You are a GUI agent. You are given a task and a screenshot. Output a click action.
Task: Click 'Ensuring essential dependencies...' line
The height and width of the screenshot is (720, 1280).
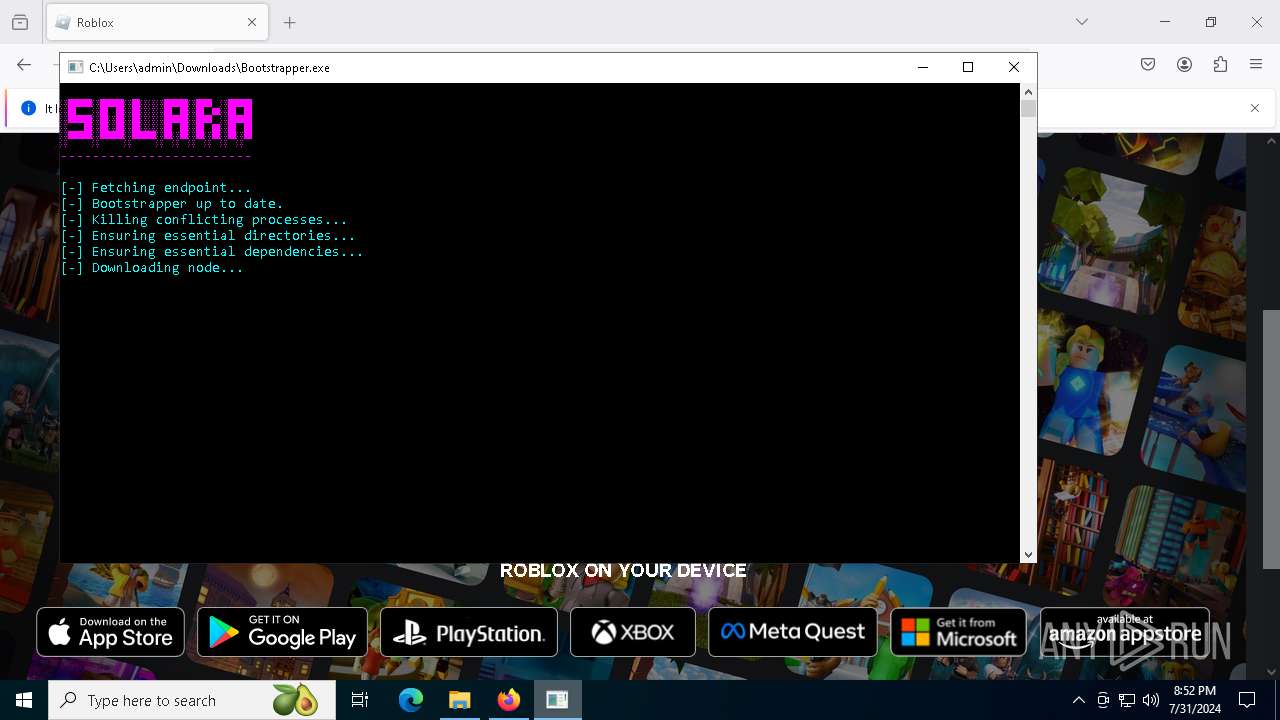(212, 252)
